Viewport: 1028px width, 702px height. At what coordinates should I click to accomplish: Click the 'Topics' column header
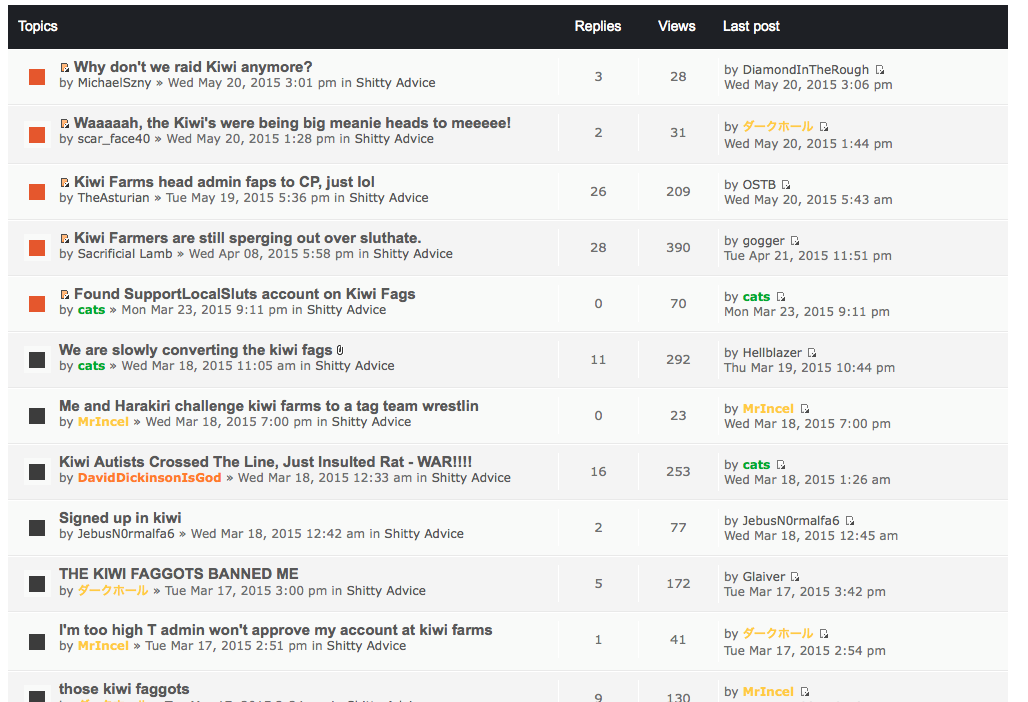(37, 26)
